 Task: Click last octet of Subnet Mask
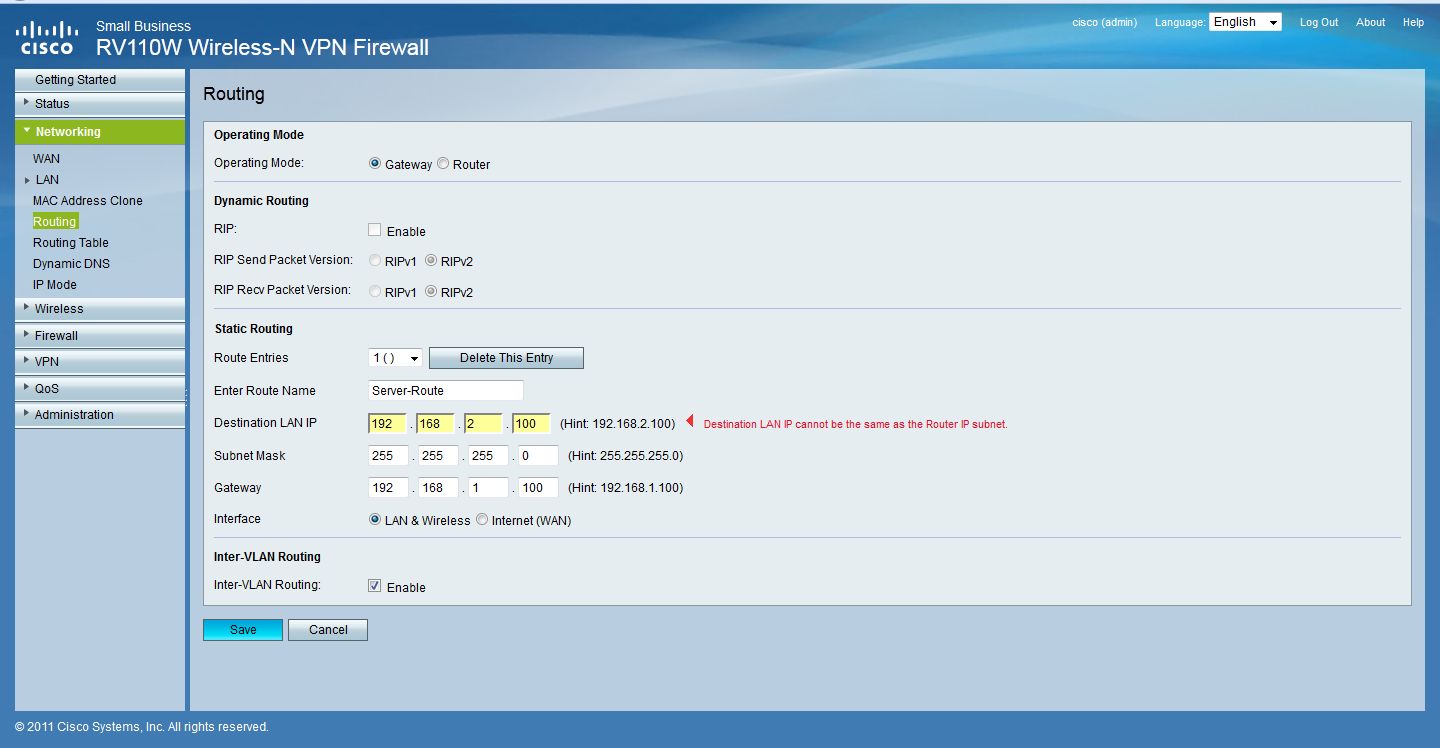click(x=538, y=455)
